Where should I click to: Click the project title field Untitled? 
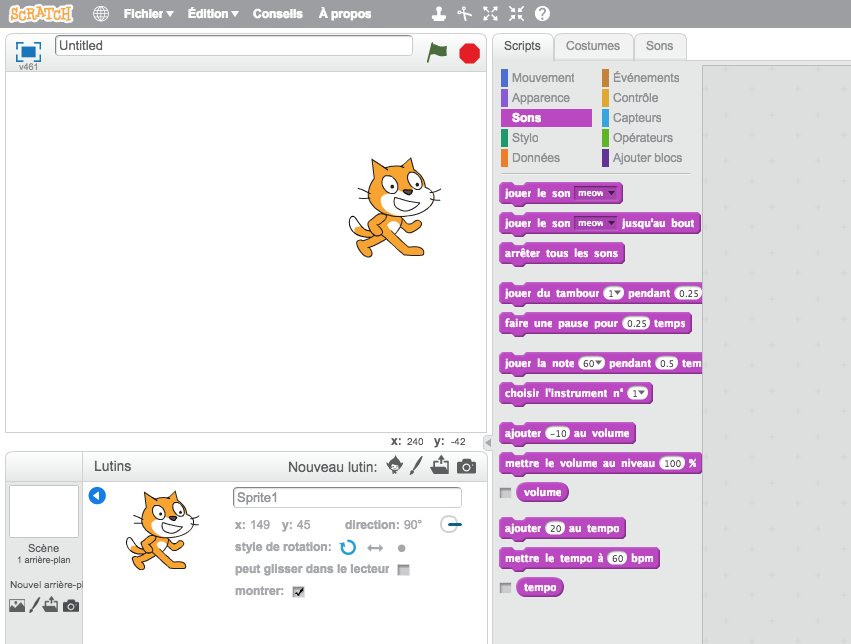pos(234,46)
